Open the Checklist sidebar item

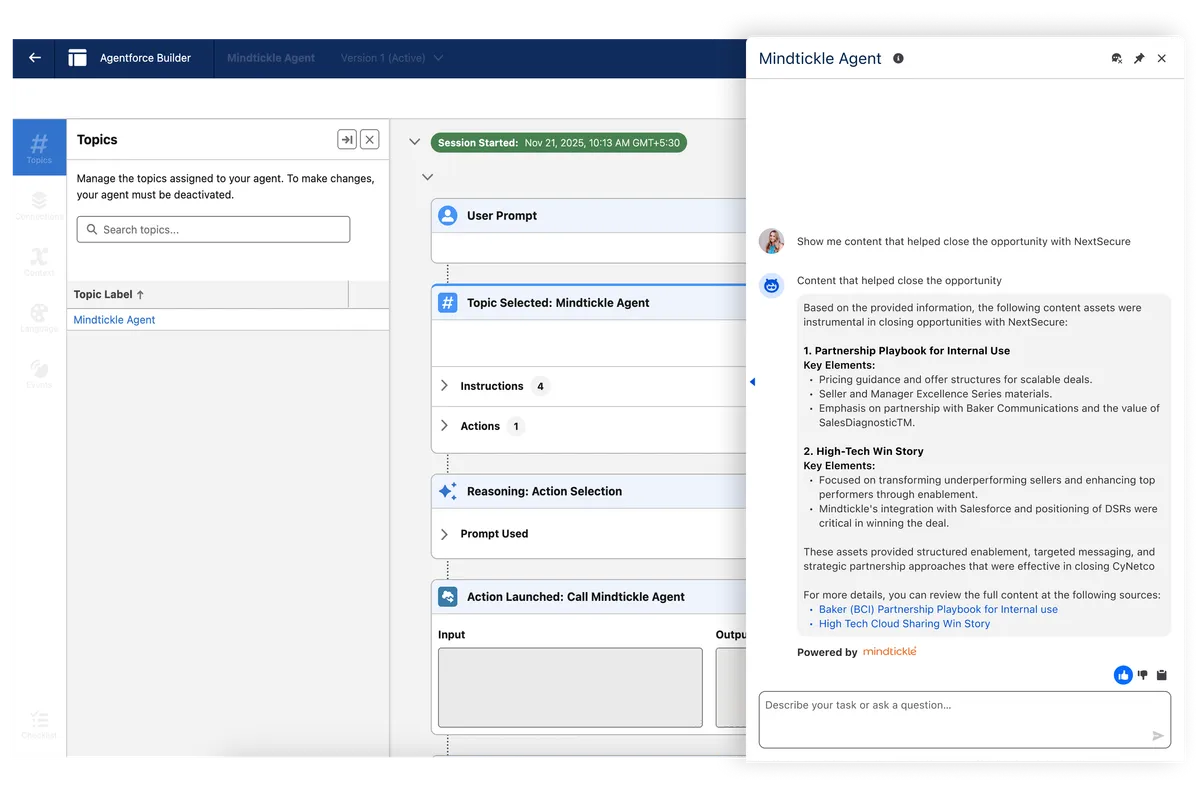pyautogui.click(x=39, y=724)
